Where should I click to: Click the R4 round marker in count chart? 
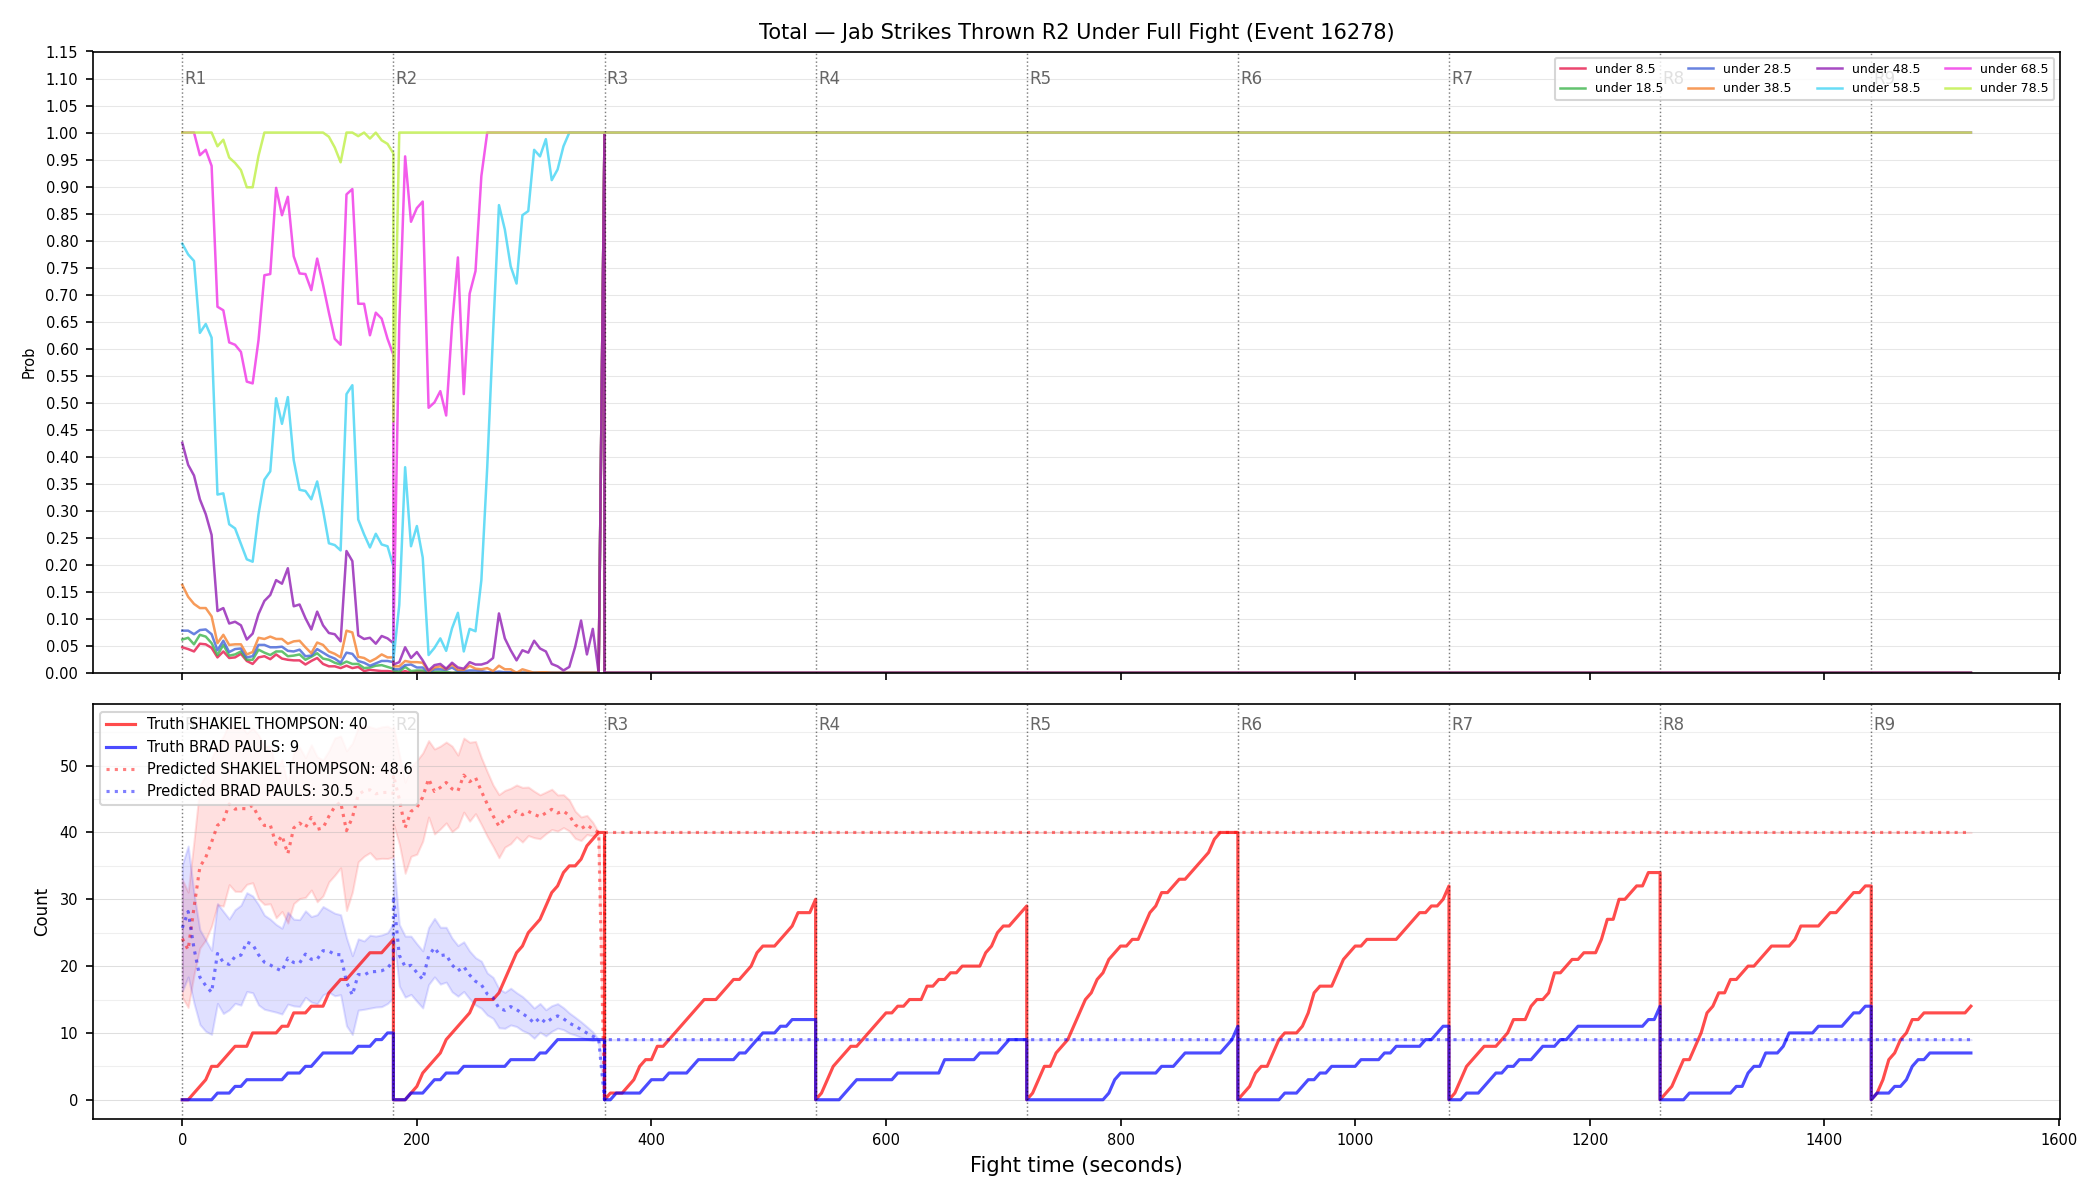(x=829, y=724)
